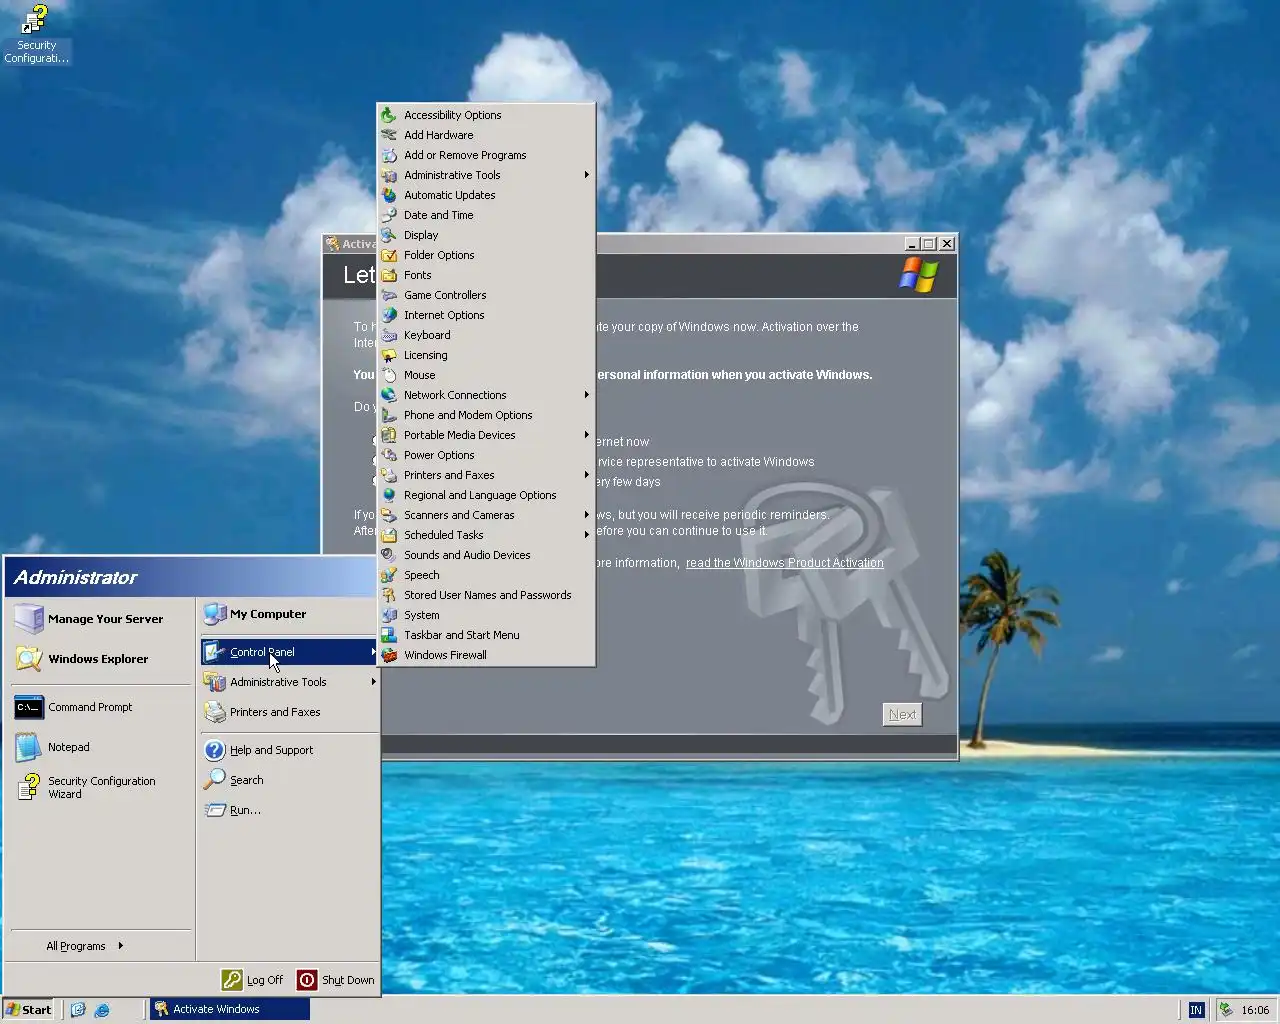Click Regional and Language Options icon
The image size is (1280, 1024).
click(389, 495)
